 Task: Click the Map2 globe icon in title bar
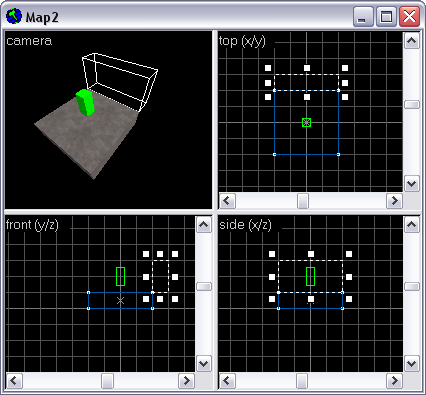click(14, 16)
